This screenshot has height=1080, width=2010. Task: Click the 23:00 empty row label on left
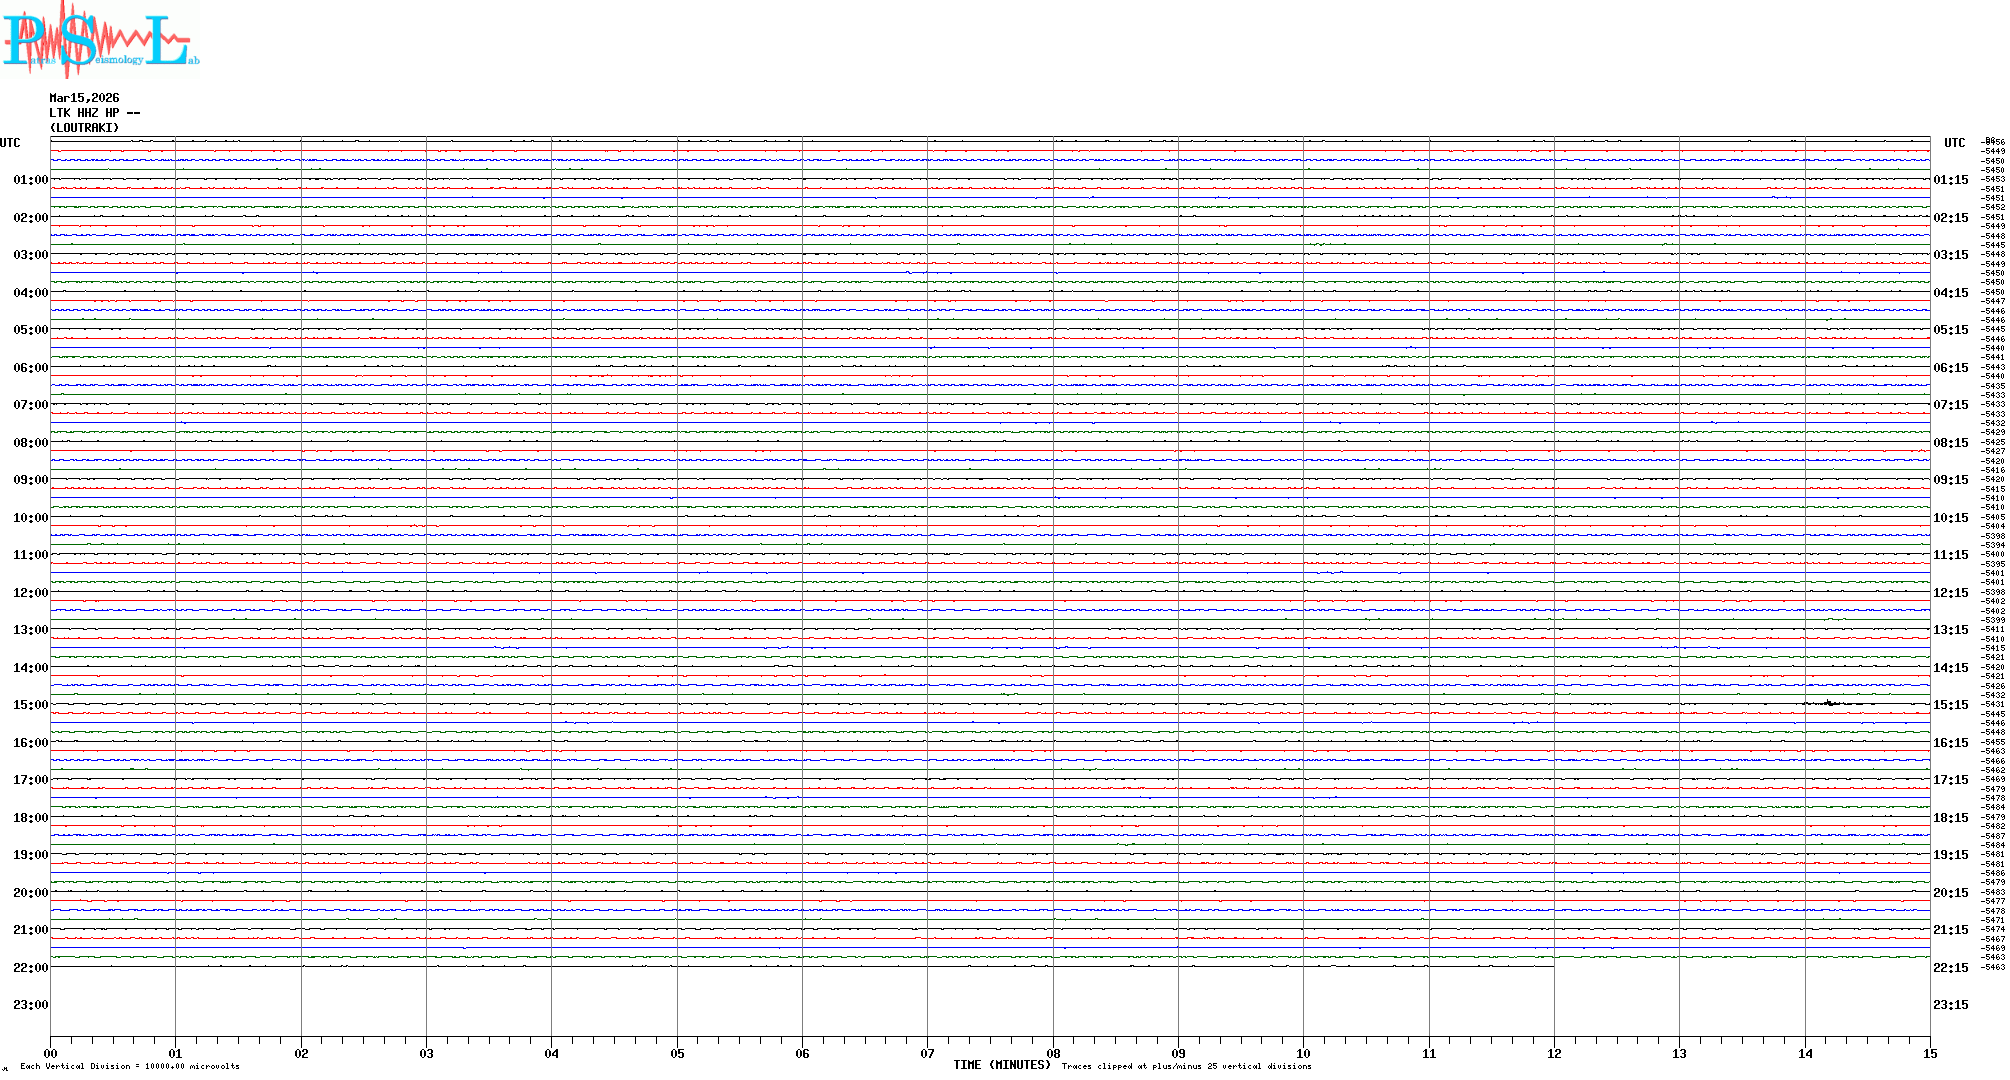30,1005
